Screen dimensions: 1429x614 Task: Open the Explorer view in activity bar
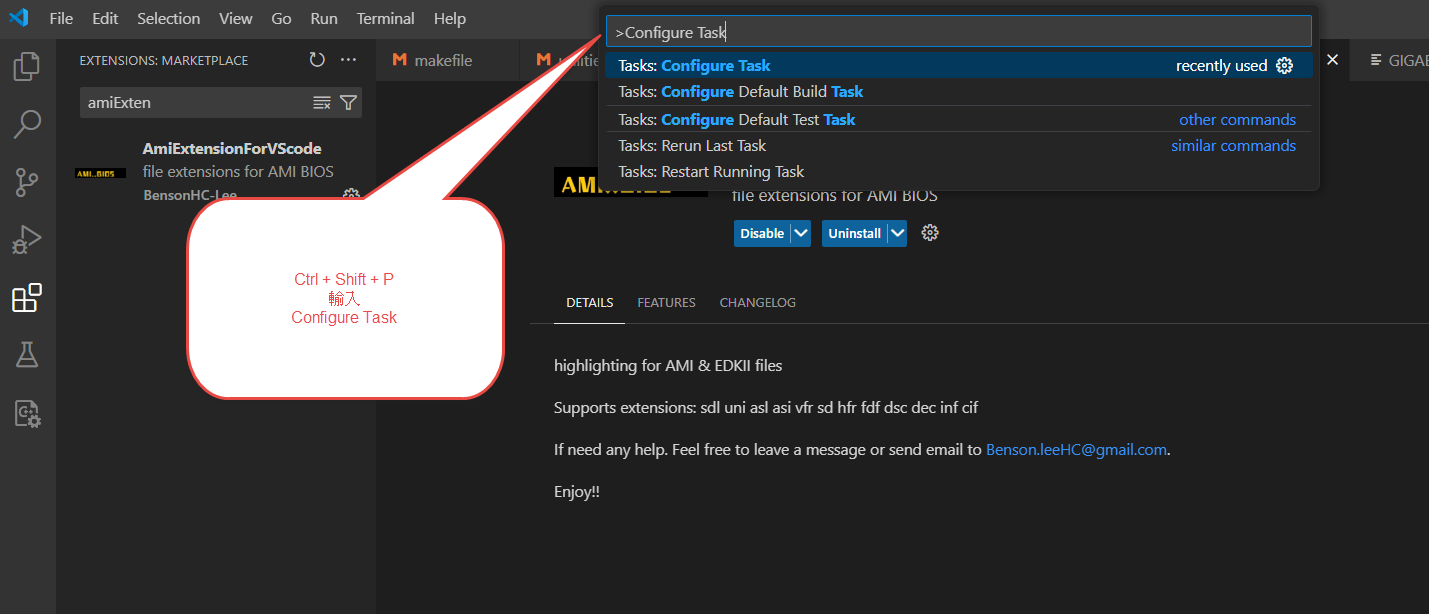pyautogui.click(x=27, y=67)
